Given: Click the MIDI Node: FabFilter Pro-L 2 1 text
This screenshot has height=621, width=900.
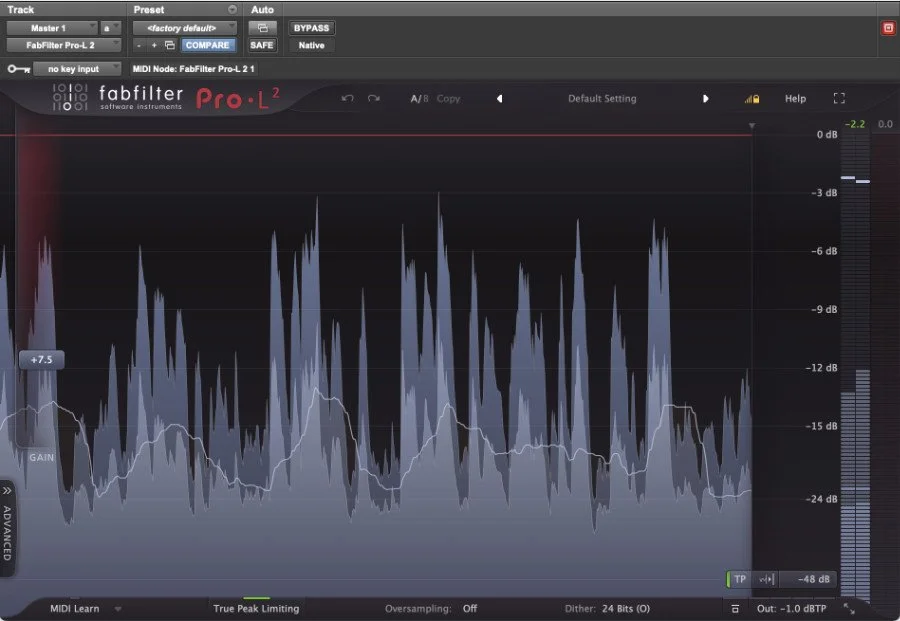Looking at the screenshot, I should pyautogui.click(x=193, y=69).
